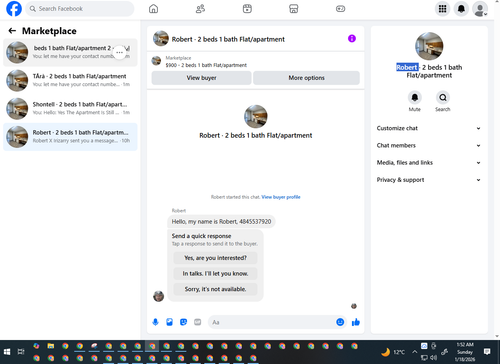This screenshot has height=364, width=500.
Task: Open the first conversation at the top of the list
Action: point(70,52)
